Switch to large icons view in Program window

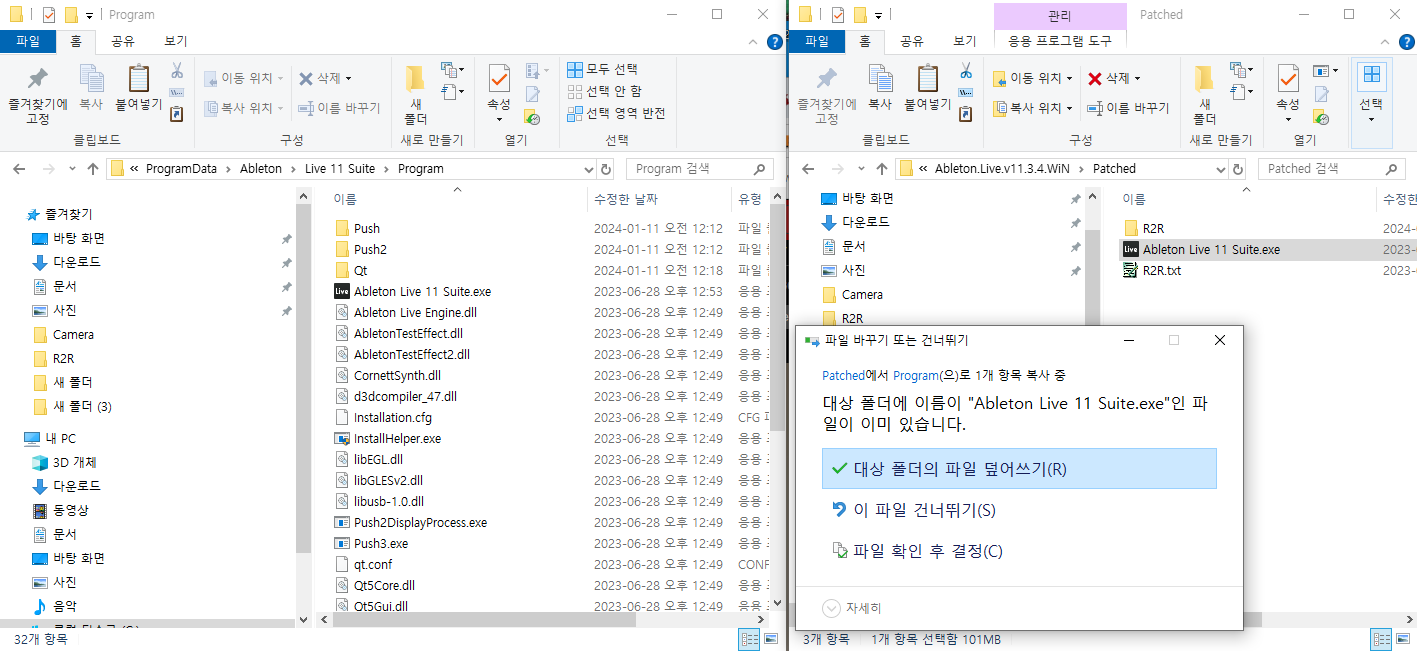tap(769, 640)
